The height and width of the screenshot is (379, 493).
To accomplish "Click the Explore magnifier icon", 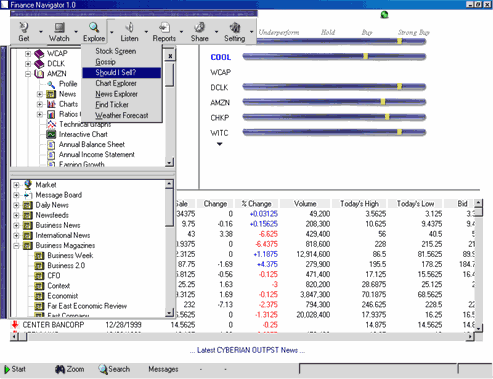I will [x=94, y=27].
